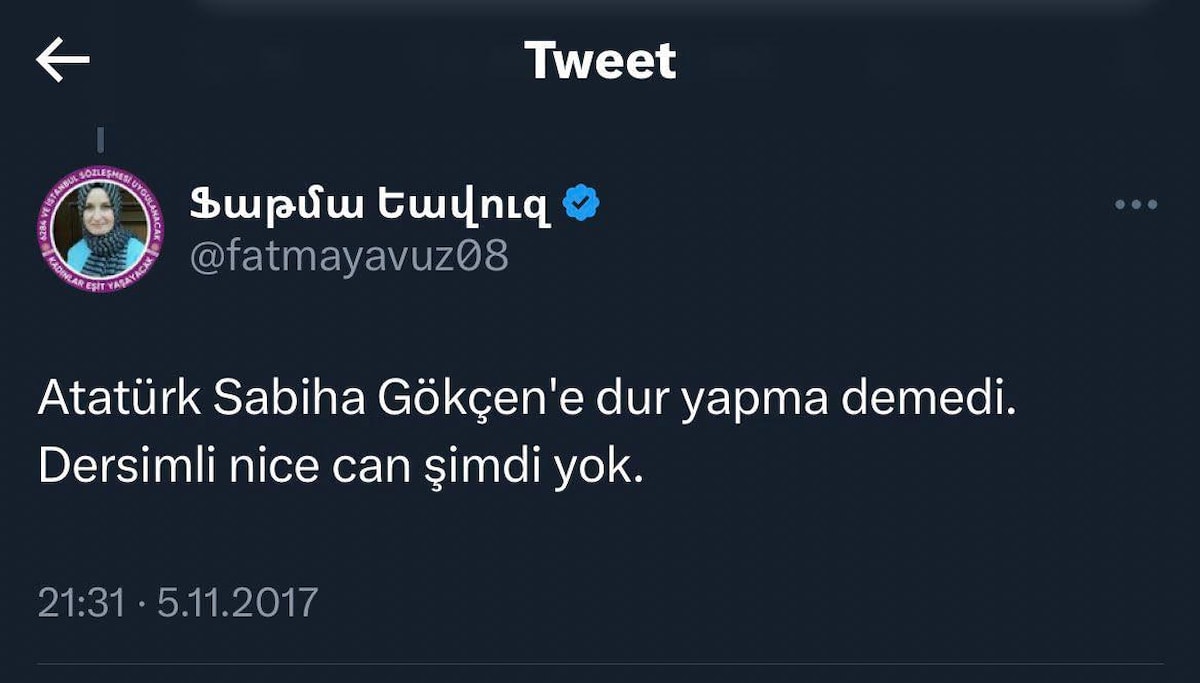Click the blue verified badge

click(x=581, y=204)
